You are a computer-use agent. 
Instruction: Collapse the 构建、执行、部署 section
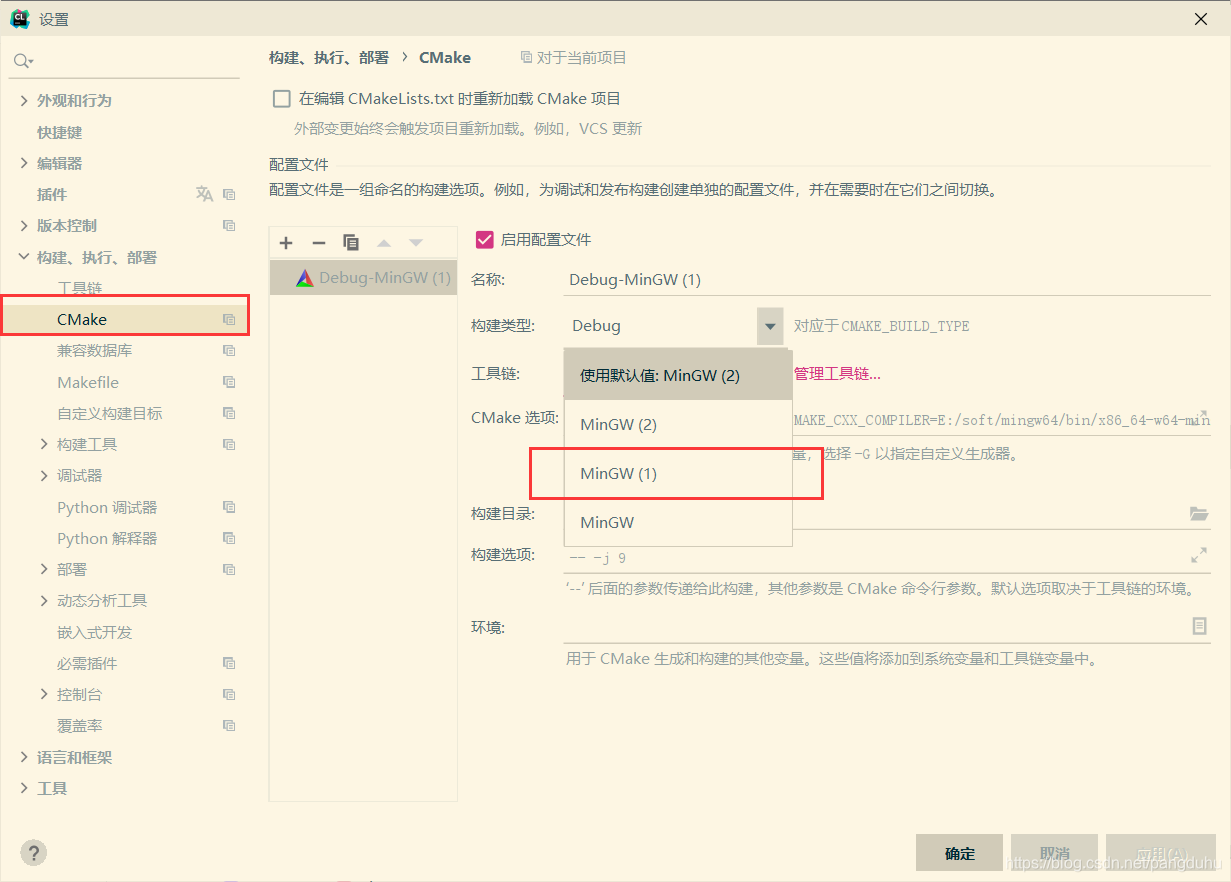[x=22, y=257]
